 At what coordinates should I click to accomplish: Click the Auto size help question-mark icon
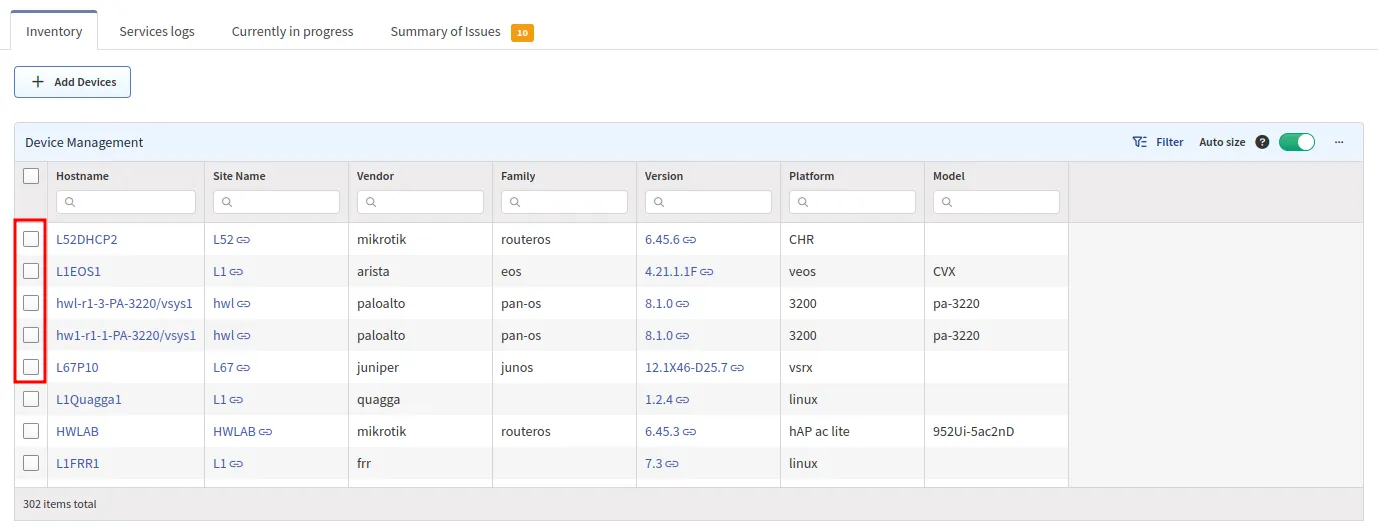pyautogui.click(x=1262, y=142)
